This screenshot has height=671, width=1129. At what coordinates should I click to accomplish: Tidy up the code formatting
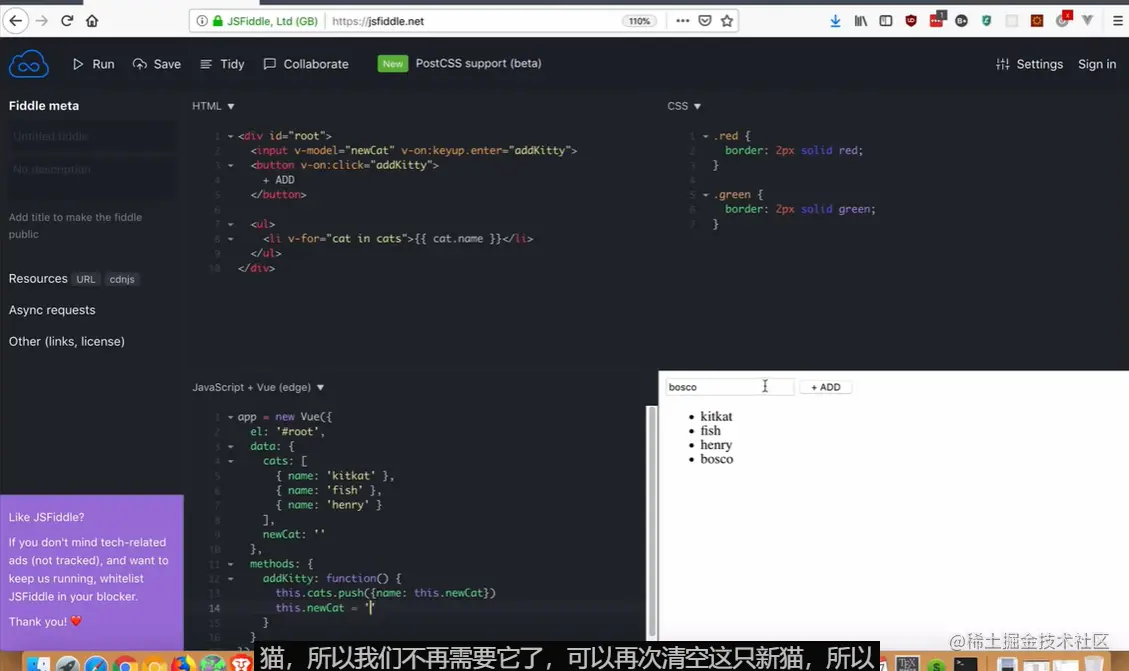click(222, 64)
